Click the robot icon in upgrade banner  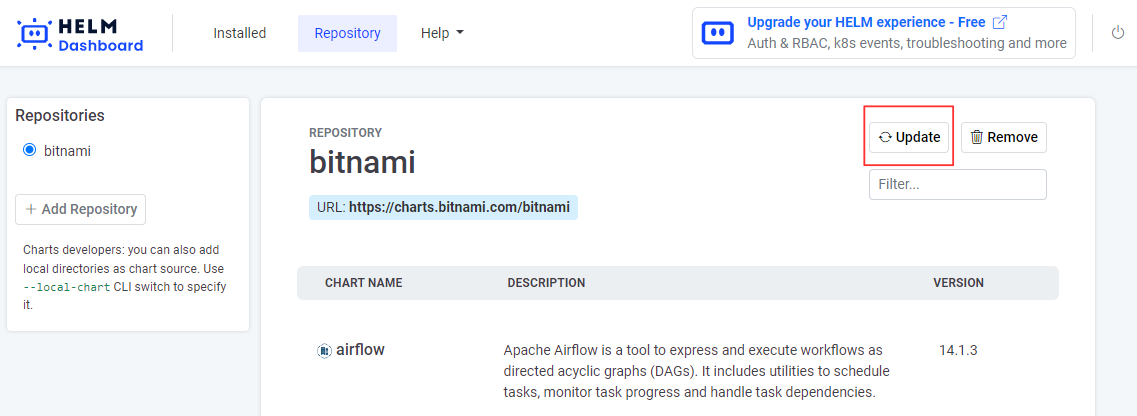pyautogui.click(x=717, y=33)
